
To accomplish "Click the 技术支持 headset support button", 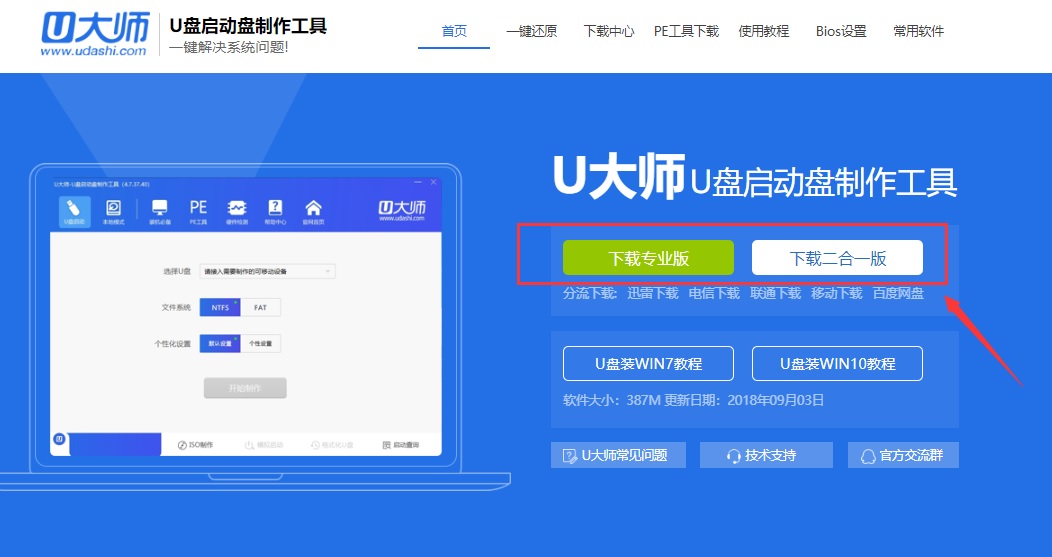I will point(765,455).
